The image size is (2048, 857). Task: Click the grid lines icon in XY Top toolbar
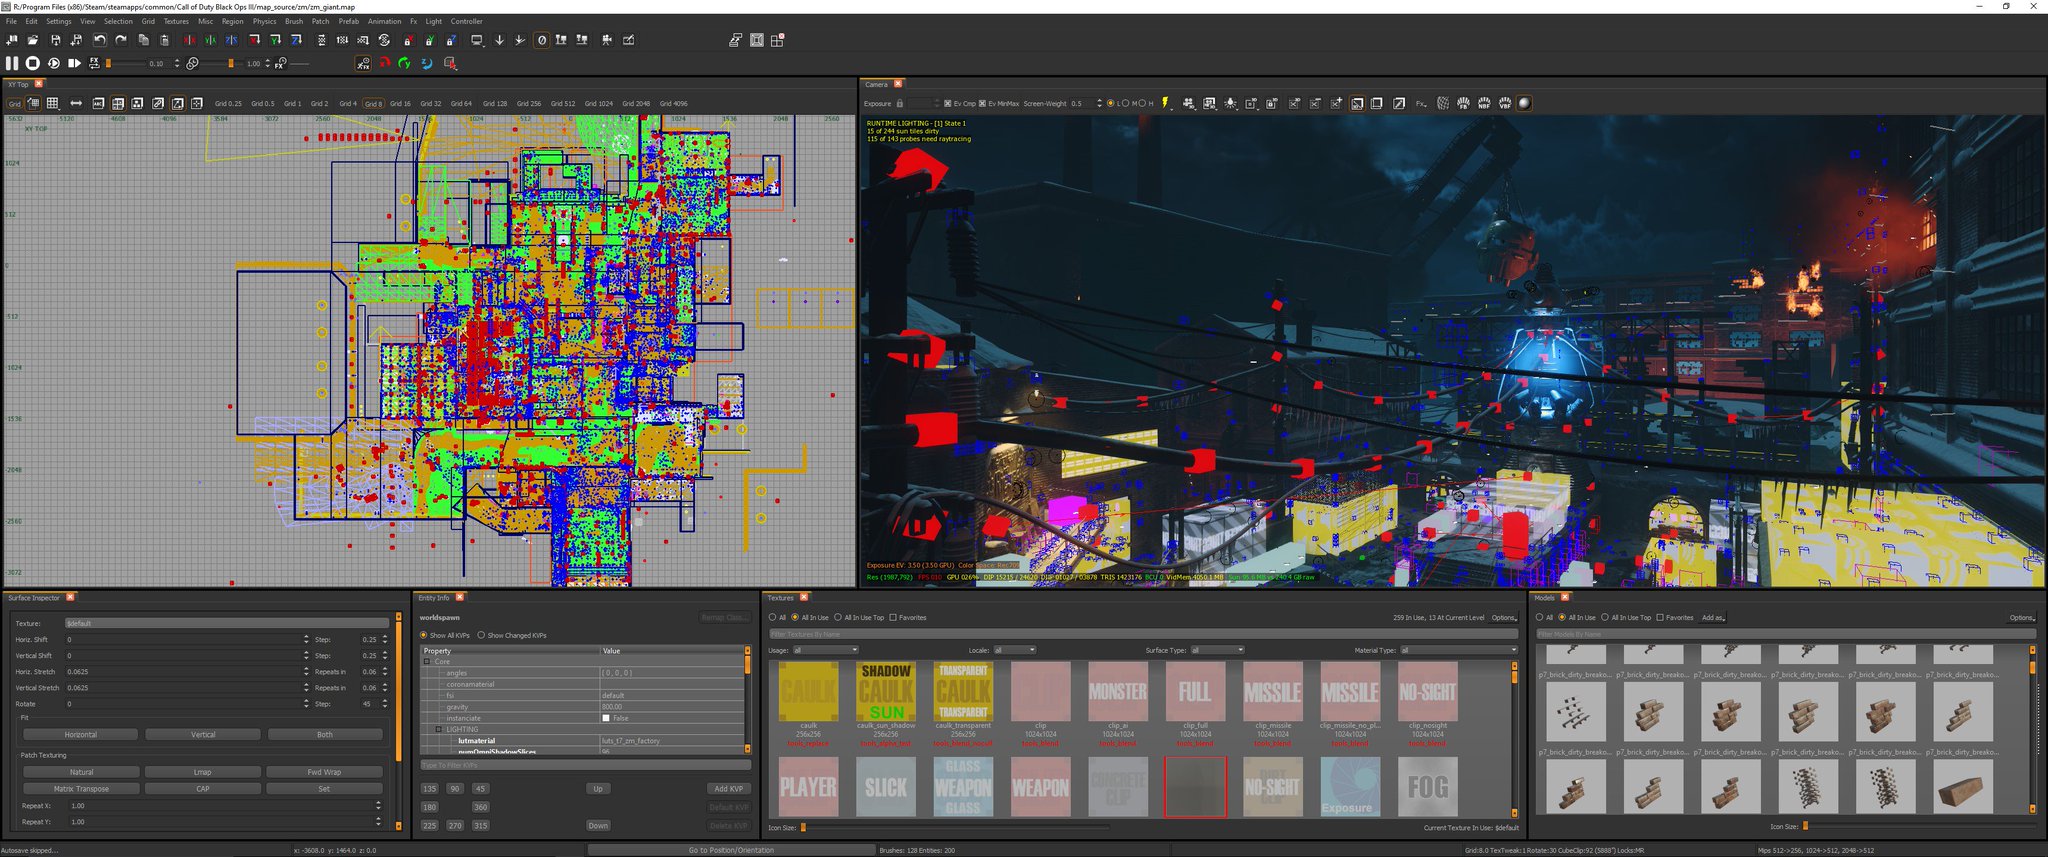(52, 103)
